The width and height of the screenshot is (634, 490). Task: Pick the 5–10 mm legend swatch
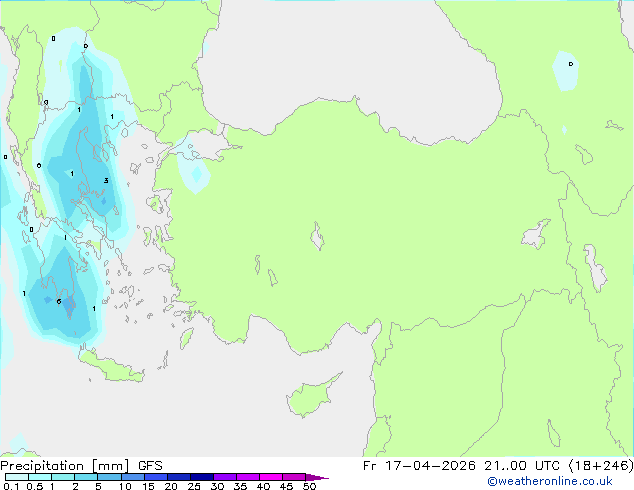click(109, 477)
